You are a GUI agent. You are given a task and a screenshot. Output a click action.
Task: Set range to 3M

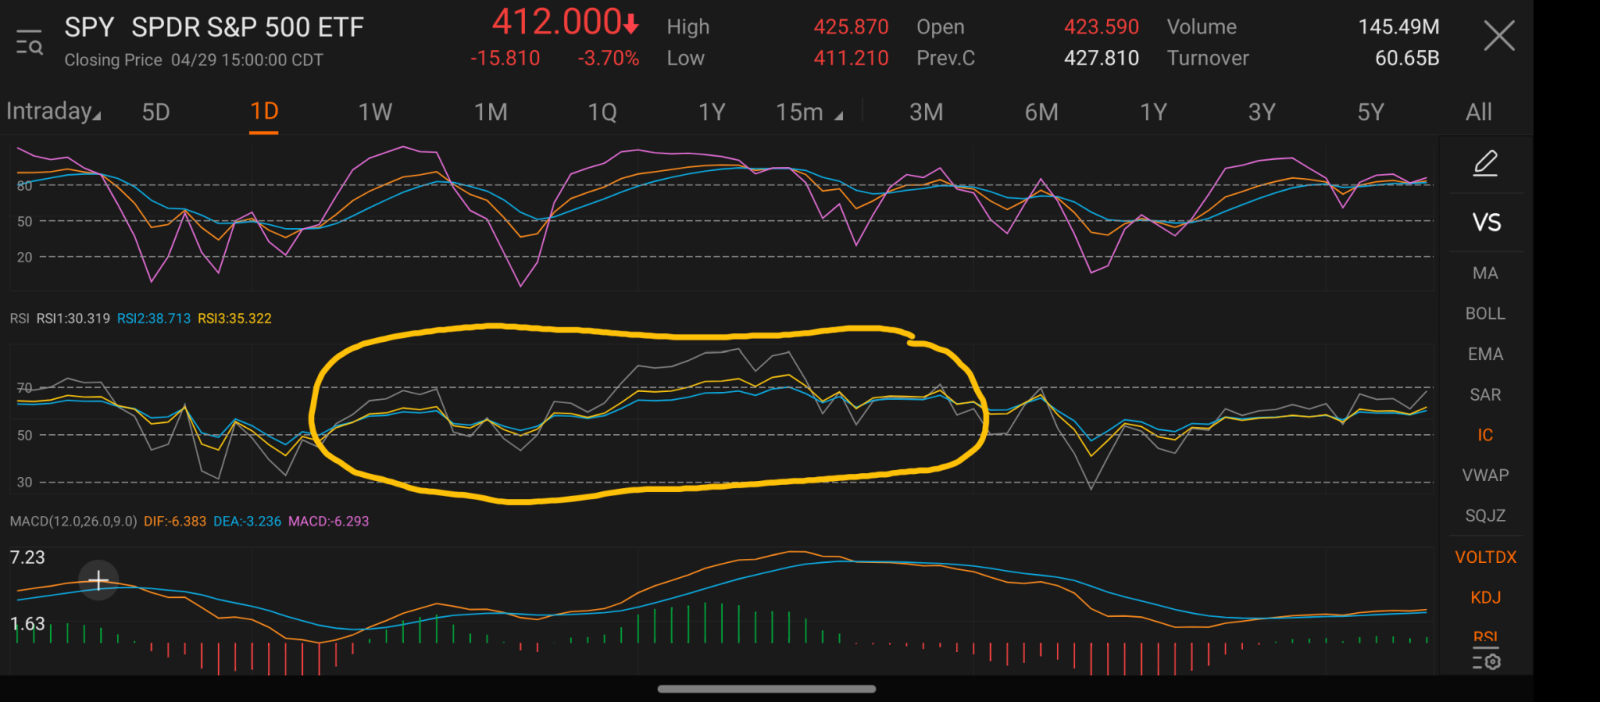click(x=926, y=112)
